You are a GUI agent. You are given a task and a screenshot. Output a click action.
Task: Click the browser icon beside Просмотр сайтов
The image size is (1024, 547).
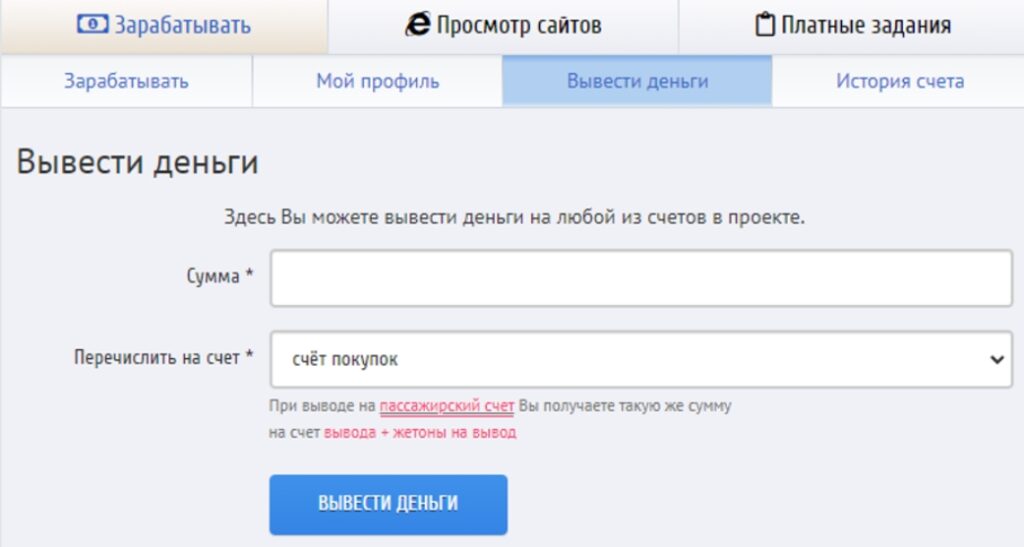tap(417, 25)
